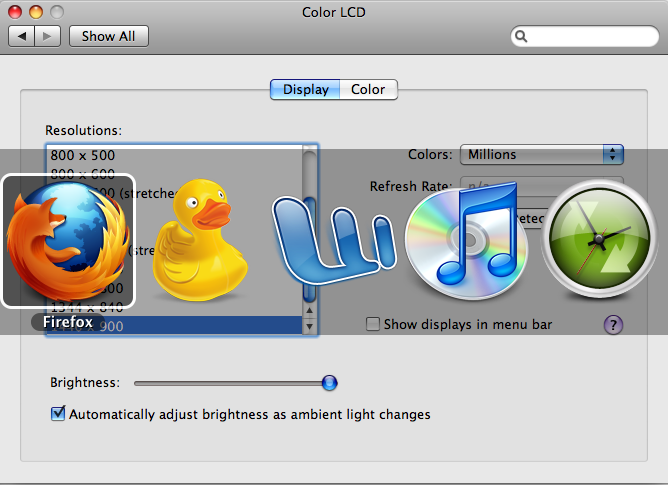Switch to iTunes music note icon
668x485 pixels.
[467, 241]
